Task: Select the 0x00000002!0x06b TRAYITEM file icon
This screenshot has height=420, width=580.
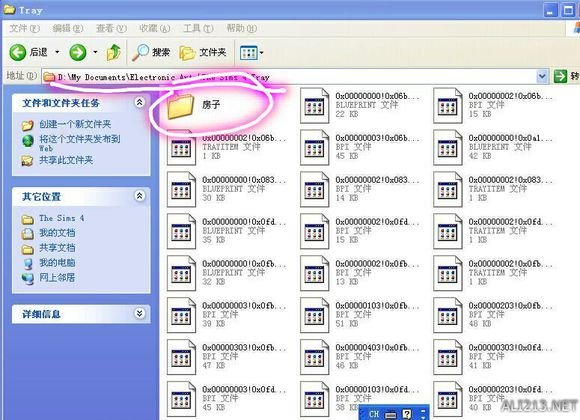Action: pos(181,148)
